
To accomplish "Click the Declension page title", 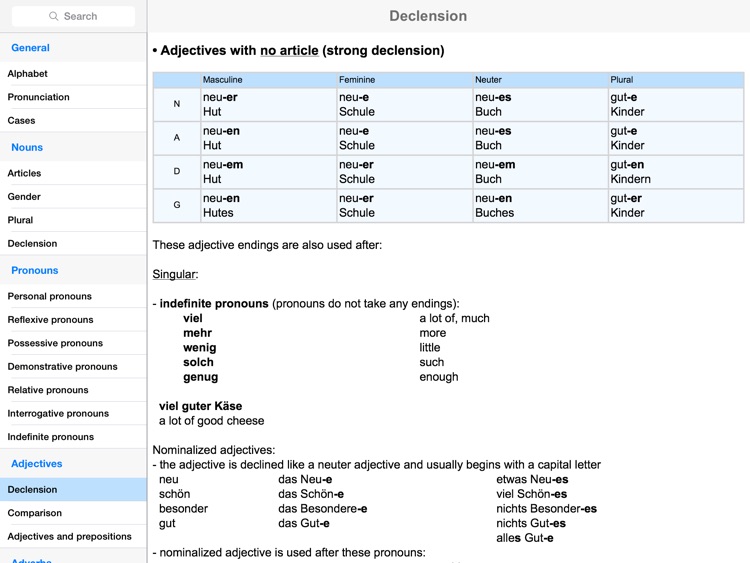I will coord(428,16).
